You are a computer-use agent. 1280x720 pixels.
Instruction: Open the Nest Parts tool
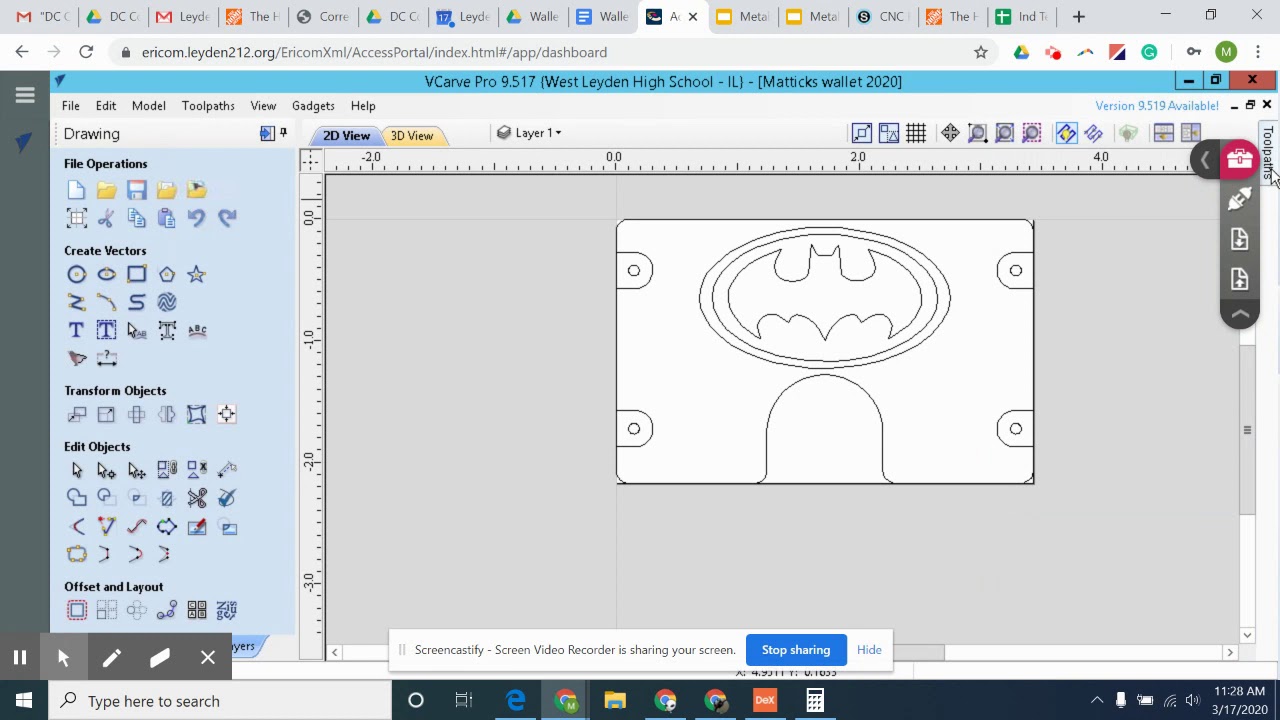pos(227,610)
